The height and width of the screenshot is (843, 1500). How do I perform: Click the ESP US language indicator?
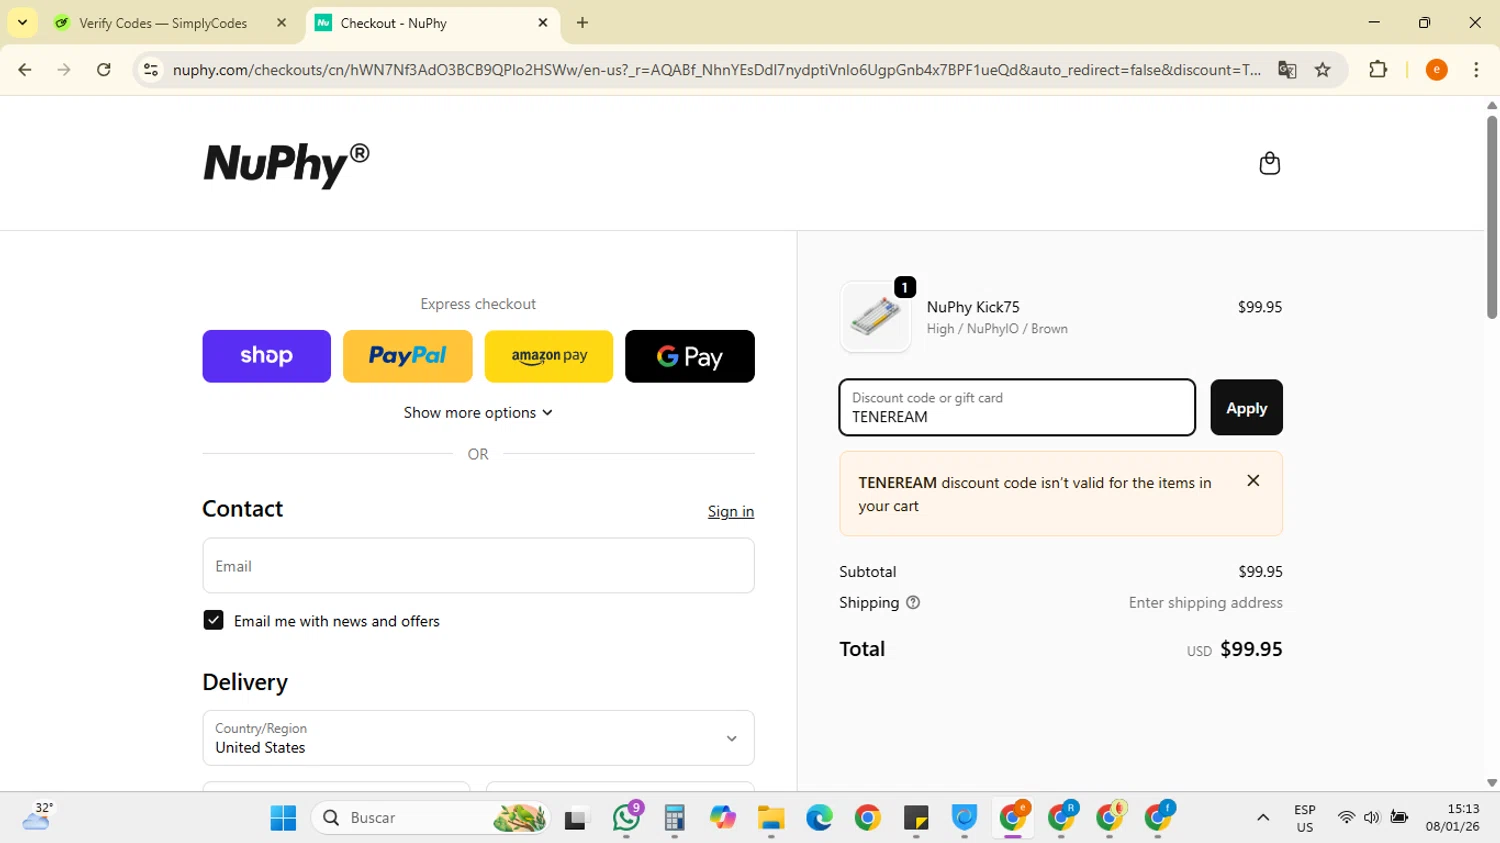point(1305,818)
